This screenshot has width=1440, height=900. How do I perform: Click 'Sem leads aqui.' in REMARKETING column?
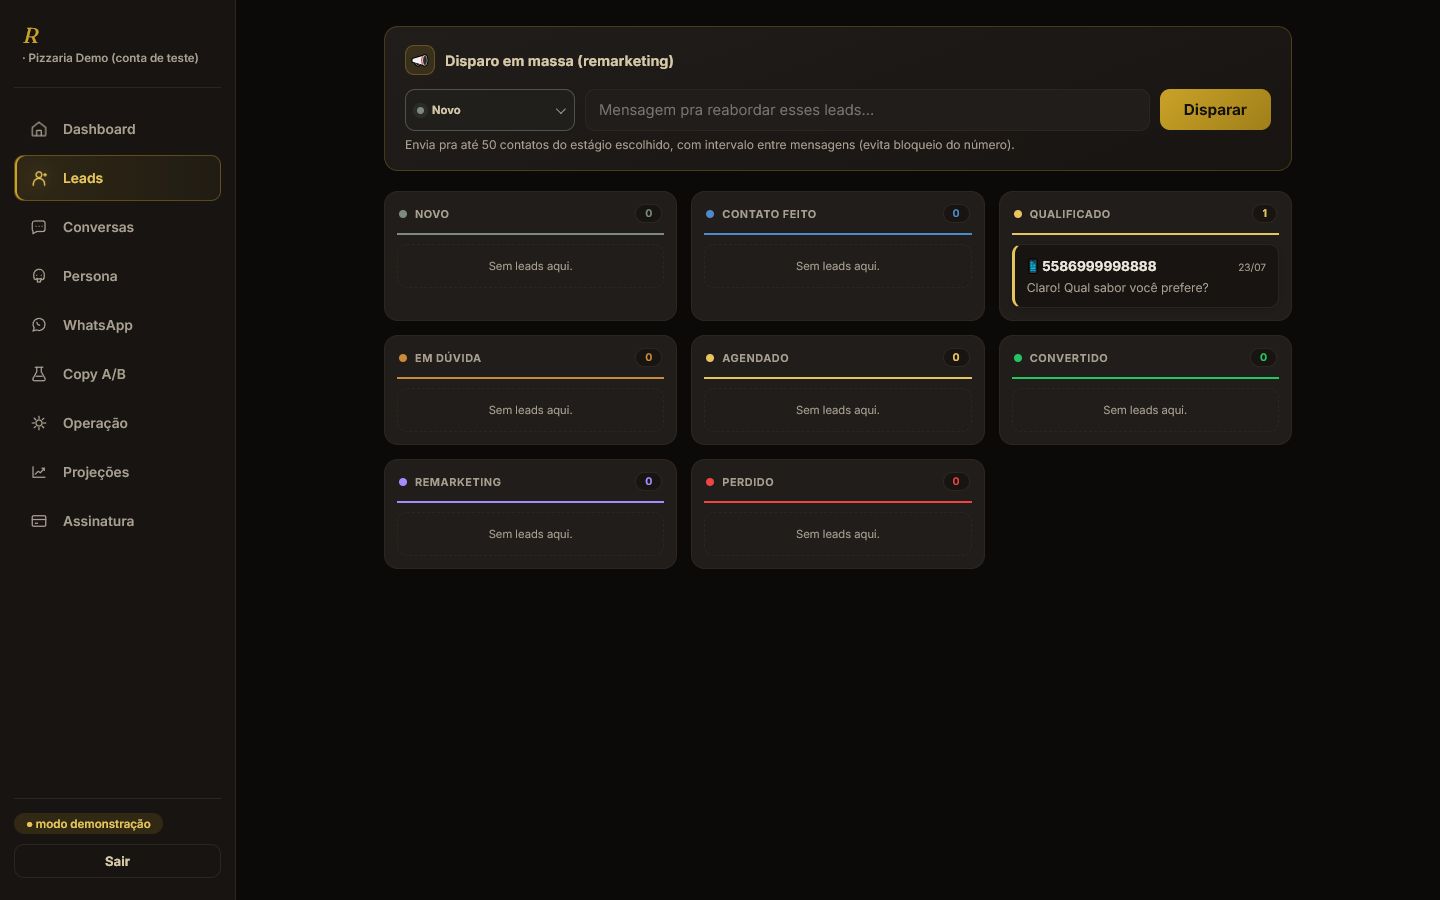click(530, 534)
